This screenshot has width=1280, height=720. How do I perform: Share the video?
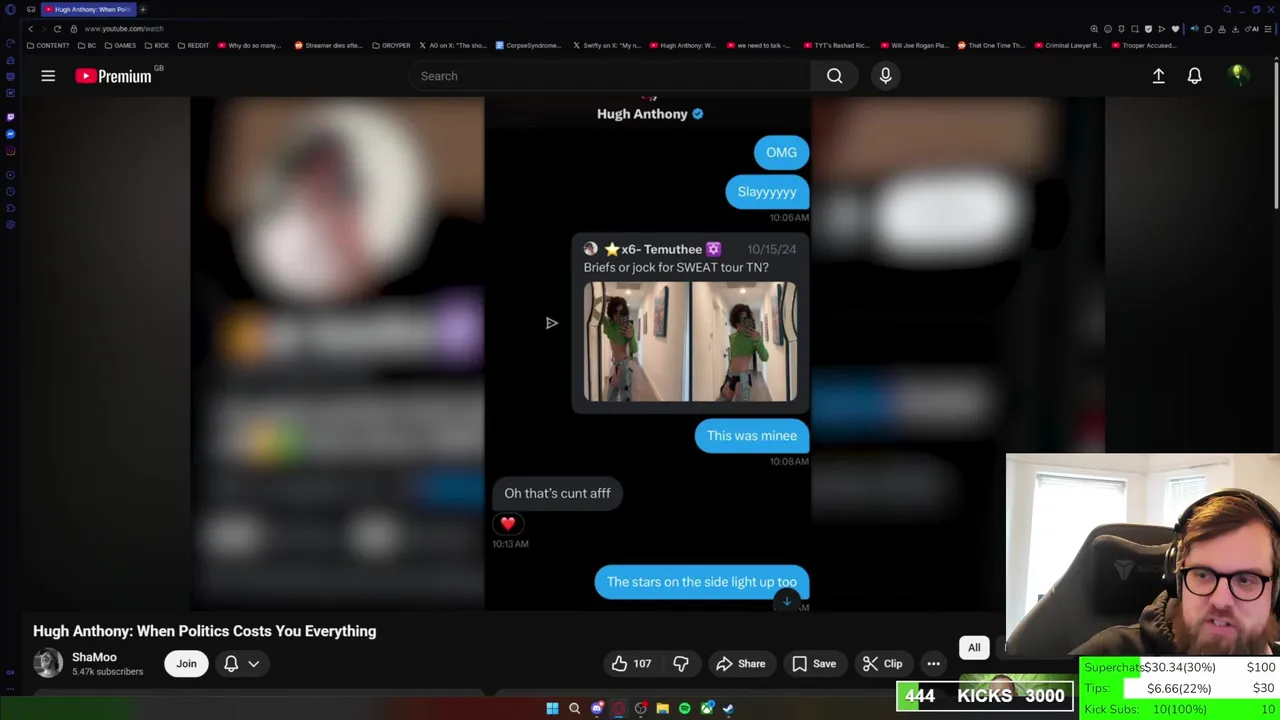click(x=740, y=664)
